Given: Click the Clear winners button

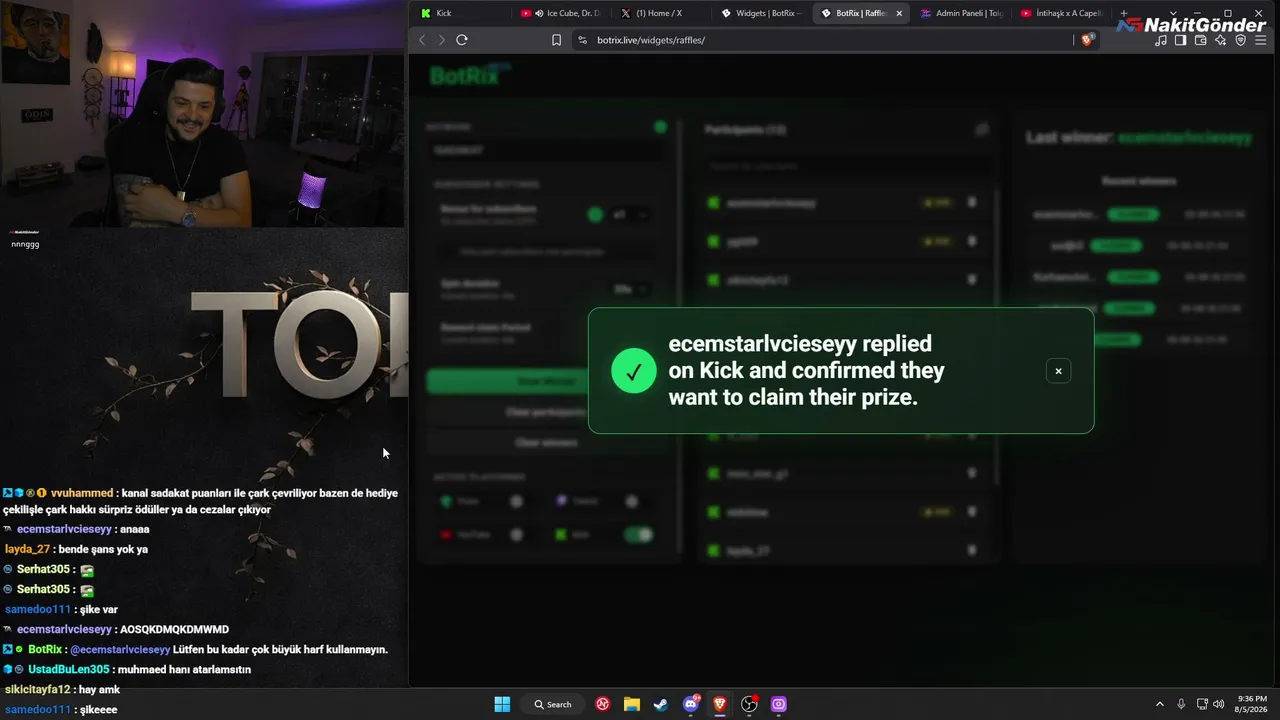Looking at the screenshot, I should point(545,442).
